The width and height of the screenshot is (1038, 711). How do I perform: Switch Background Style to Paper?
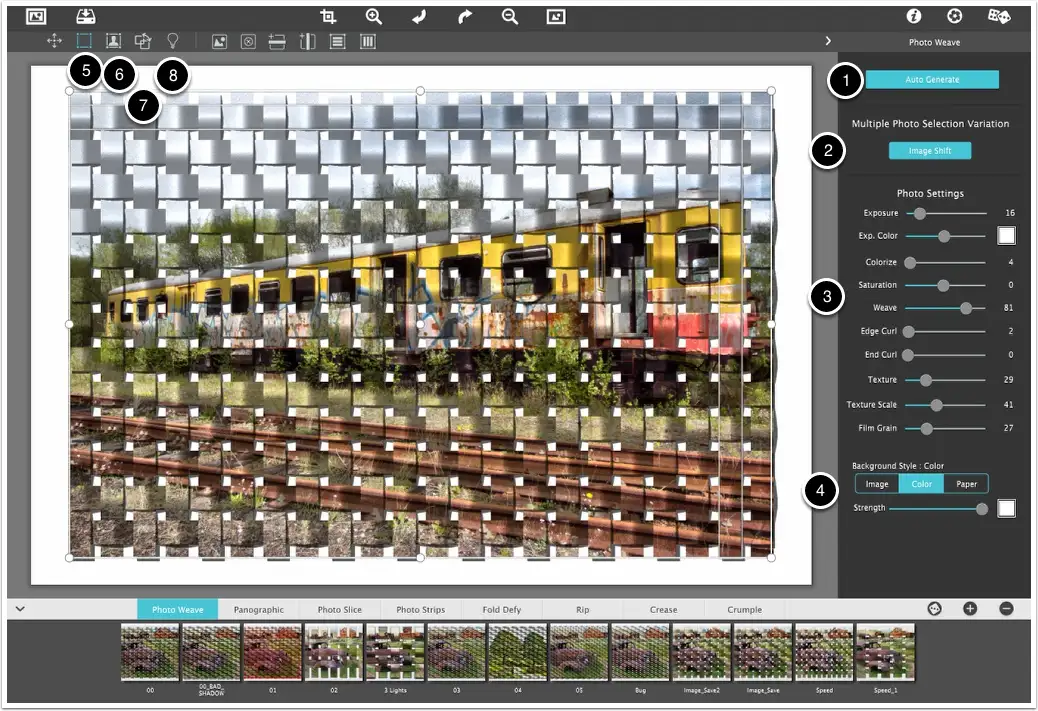[965, 483]
